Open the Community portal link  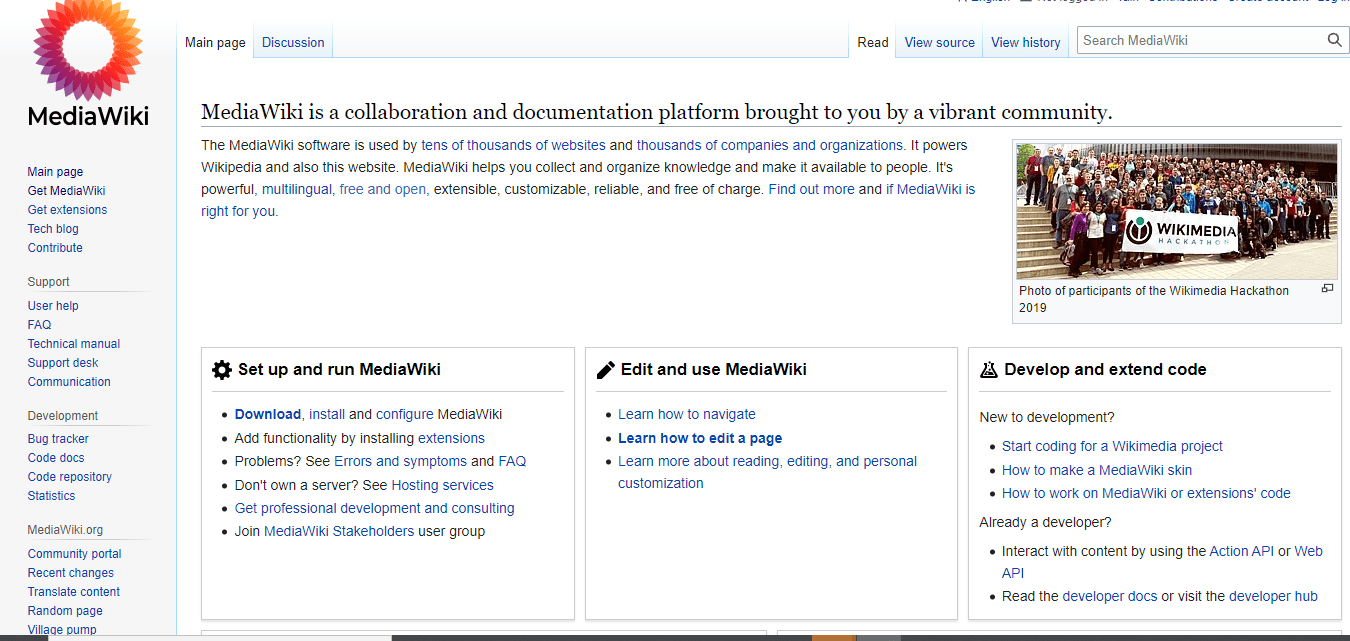tap(75, 554)
